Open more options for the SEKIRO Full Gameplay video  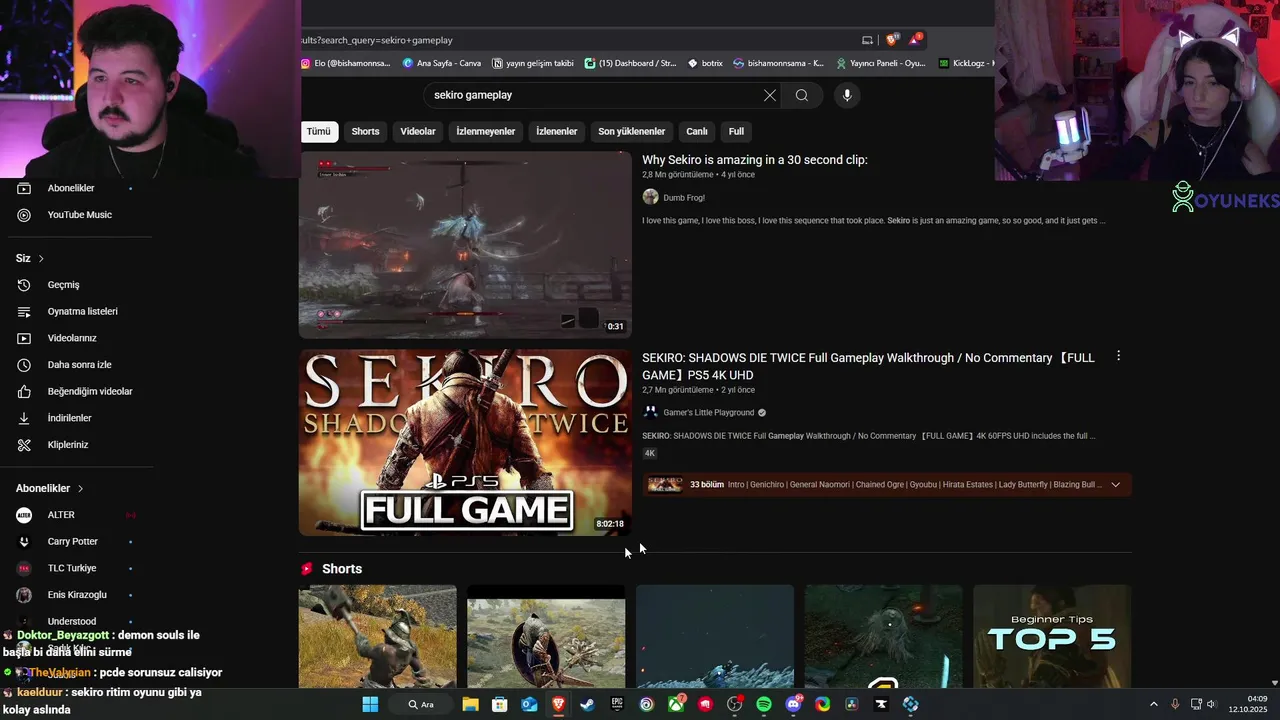click(x=1118, y=356)
